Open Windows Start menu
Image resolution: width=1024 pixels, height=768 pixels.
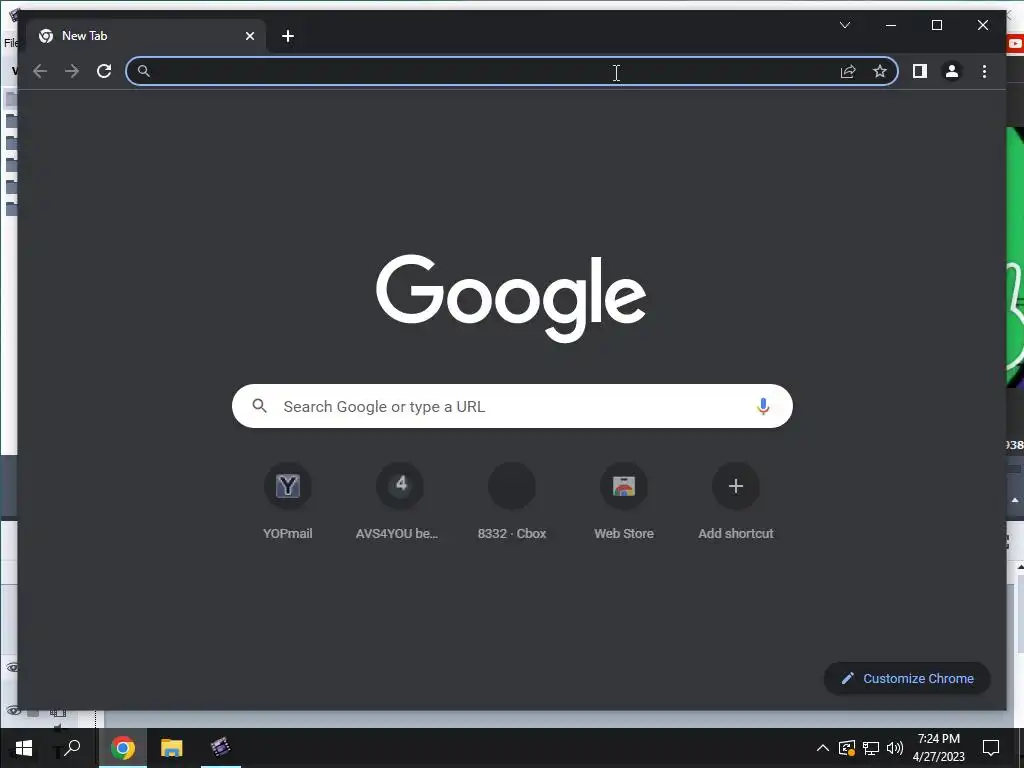(x=24, y=748)
